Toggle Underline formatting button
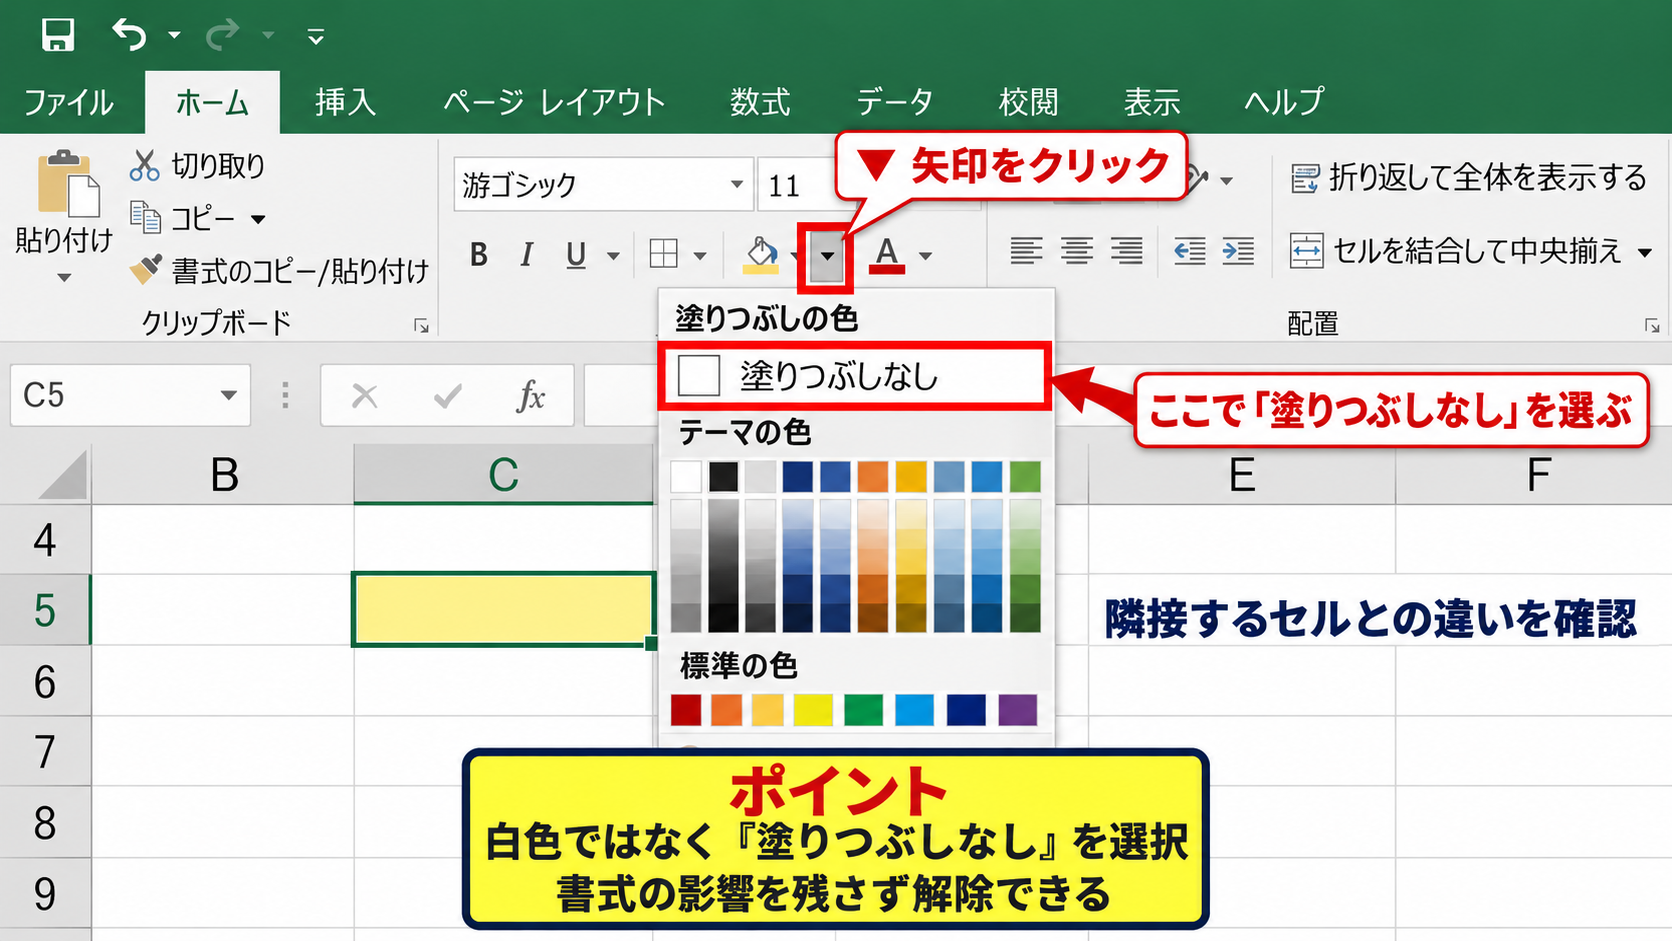 click(576, 256)
